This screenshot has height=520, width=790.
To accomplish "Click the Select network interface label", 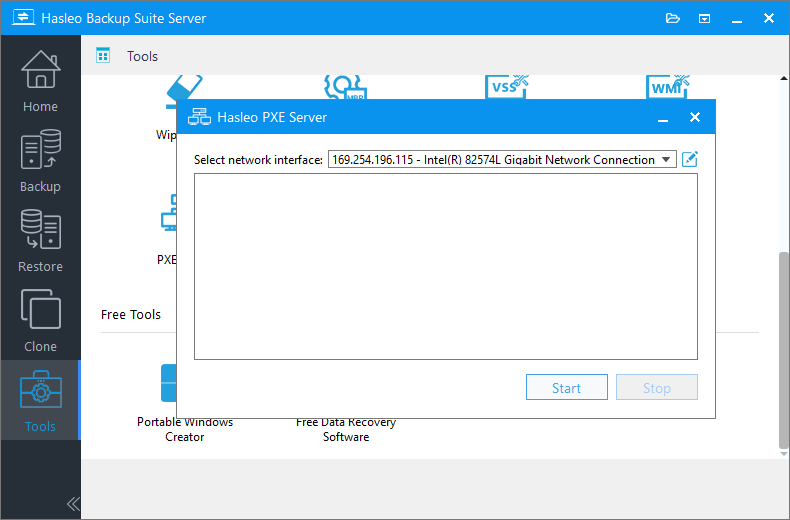I will click(x=258, y=160).
